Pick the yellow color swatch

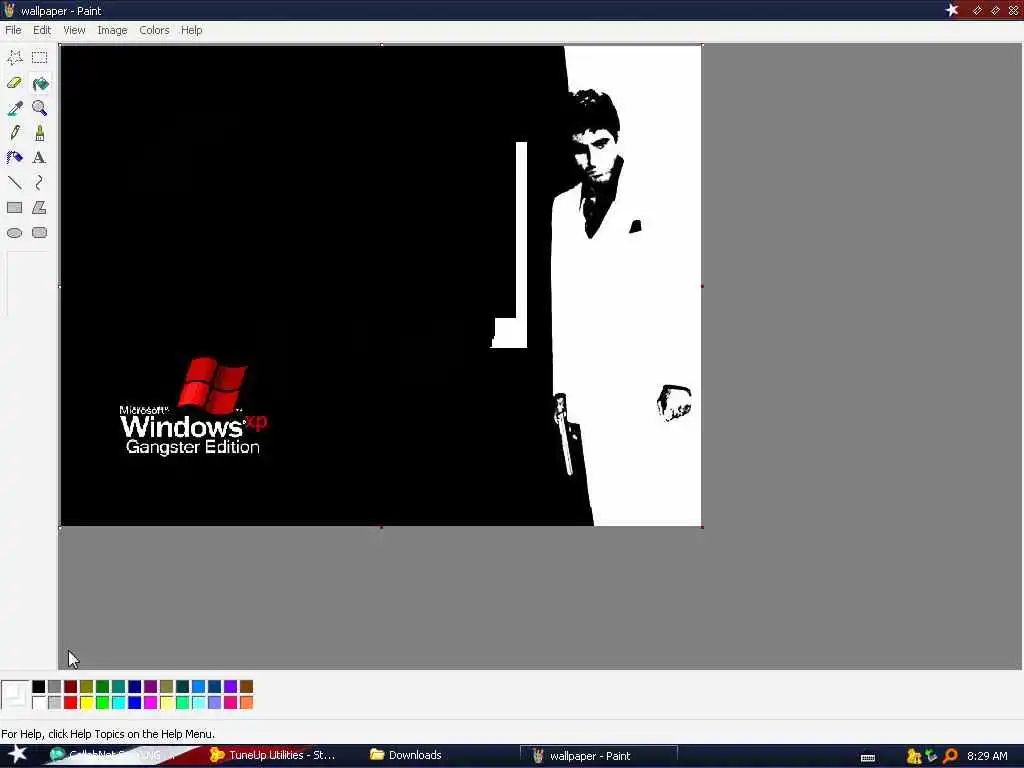[x=86, y=703]
